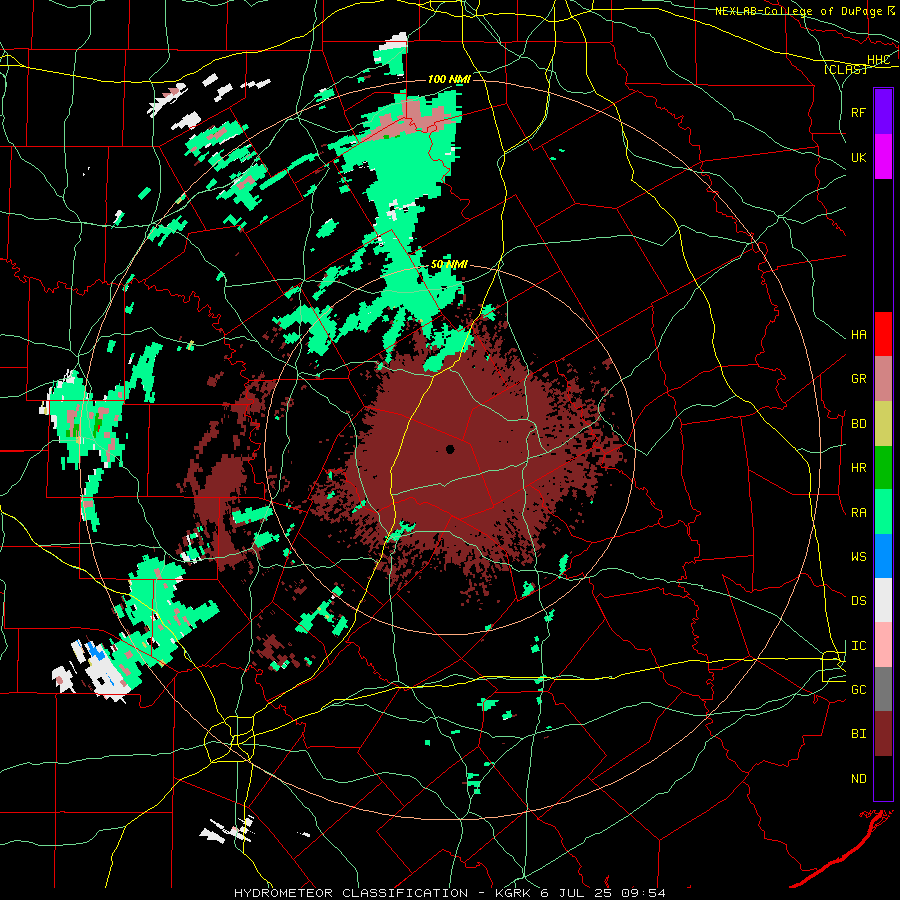
Task: Click the UK legend label
Action: point(858,157)
